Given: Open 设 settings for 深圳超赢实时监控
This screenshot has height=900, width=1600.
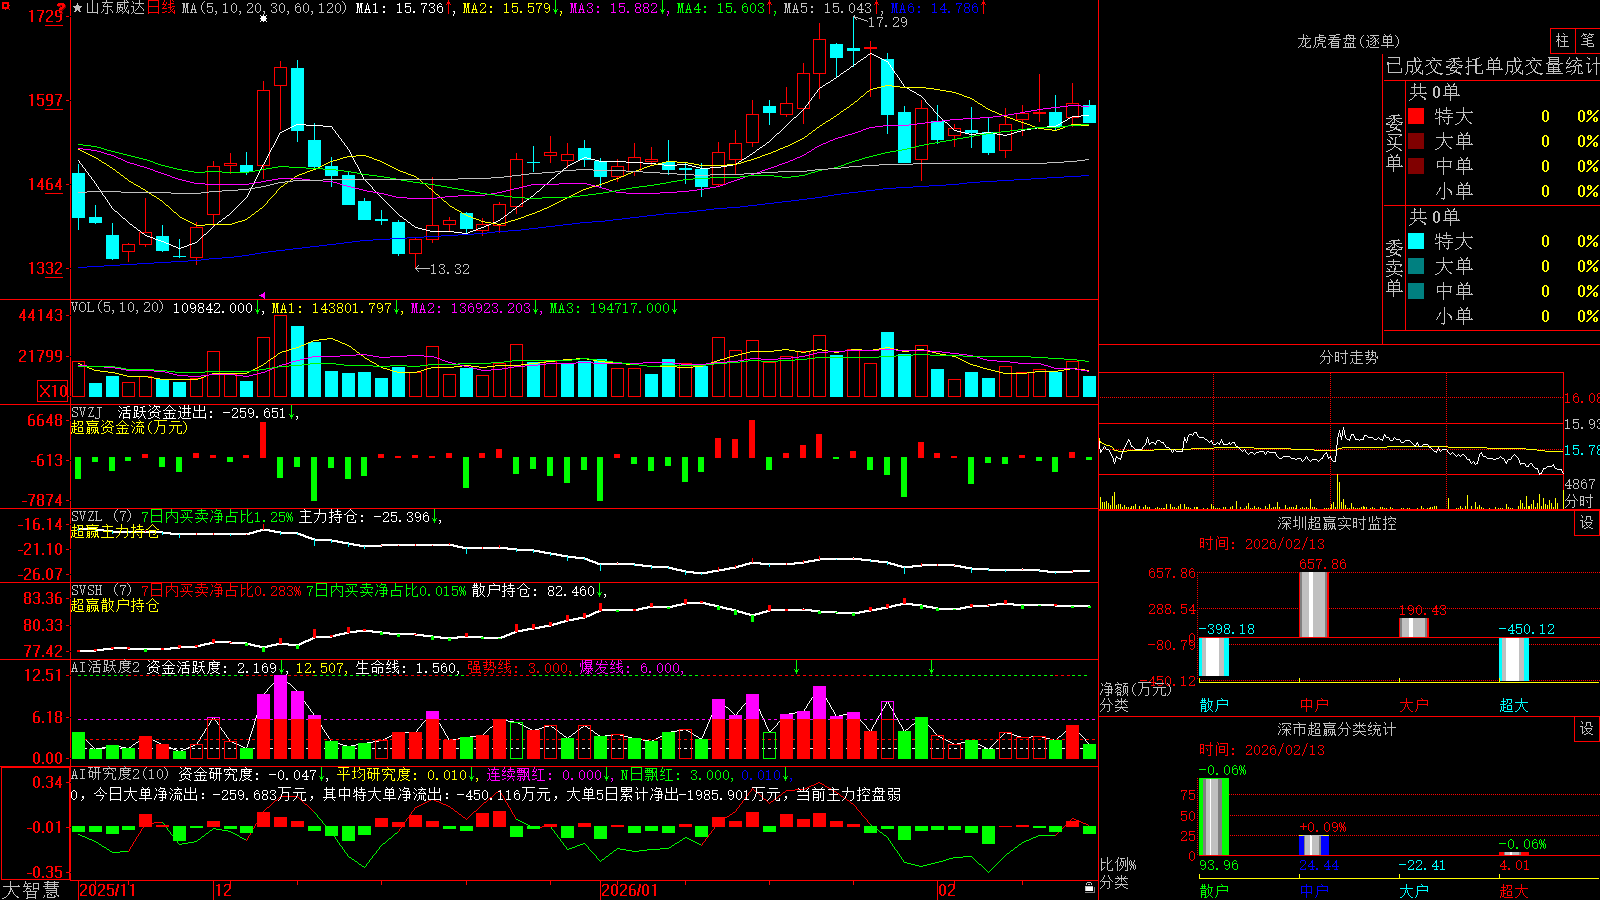Looking at the screenshot, I should point(1587,523).
